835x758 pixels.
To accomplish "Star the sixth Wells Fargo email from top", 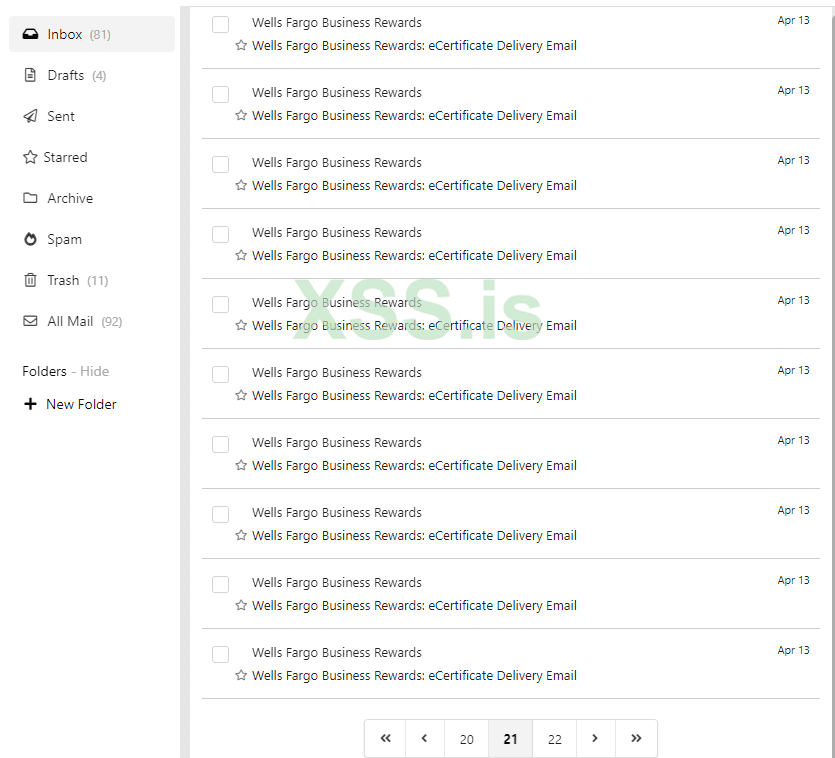I will point(241,395).
